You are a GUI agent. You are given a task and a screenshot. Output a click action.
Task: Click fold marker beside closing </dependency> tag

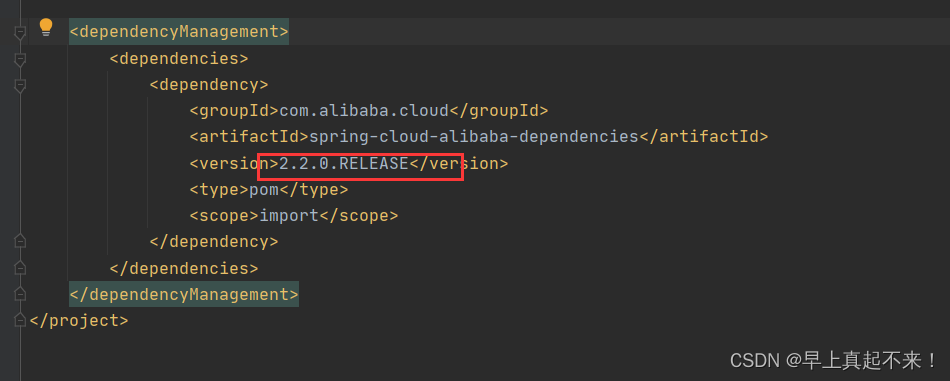pyautogui.click(x=20, y=241)
